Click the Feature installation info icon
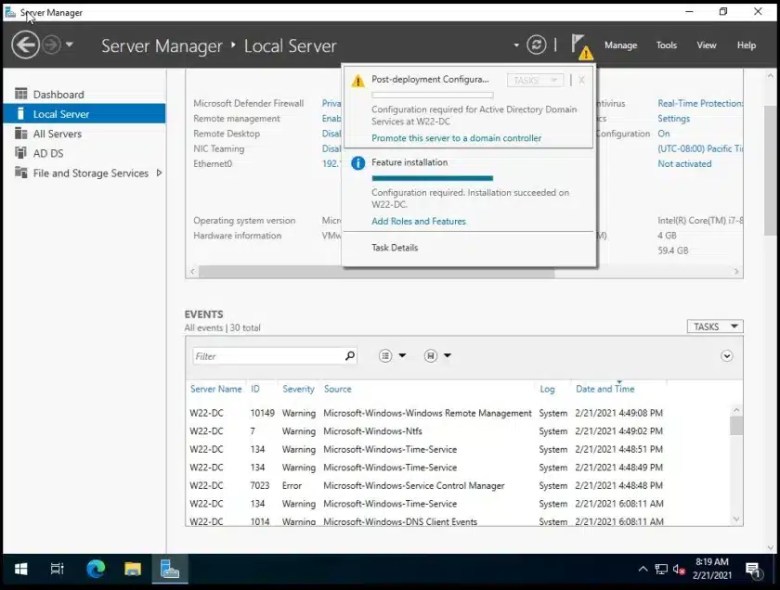The image size is (780, 590). coord(358,163)
